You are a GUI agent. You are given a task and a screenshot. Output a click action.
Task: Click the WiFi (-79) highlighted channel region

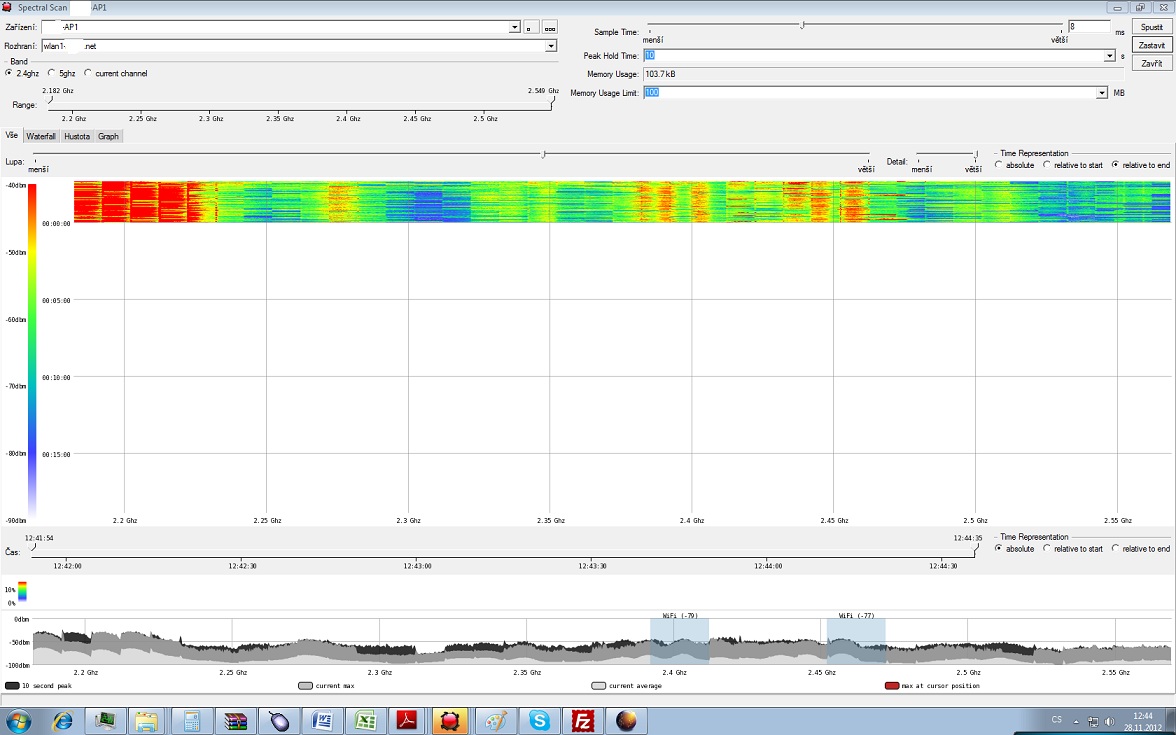pos(680,641)
